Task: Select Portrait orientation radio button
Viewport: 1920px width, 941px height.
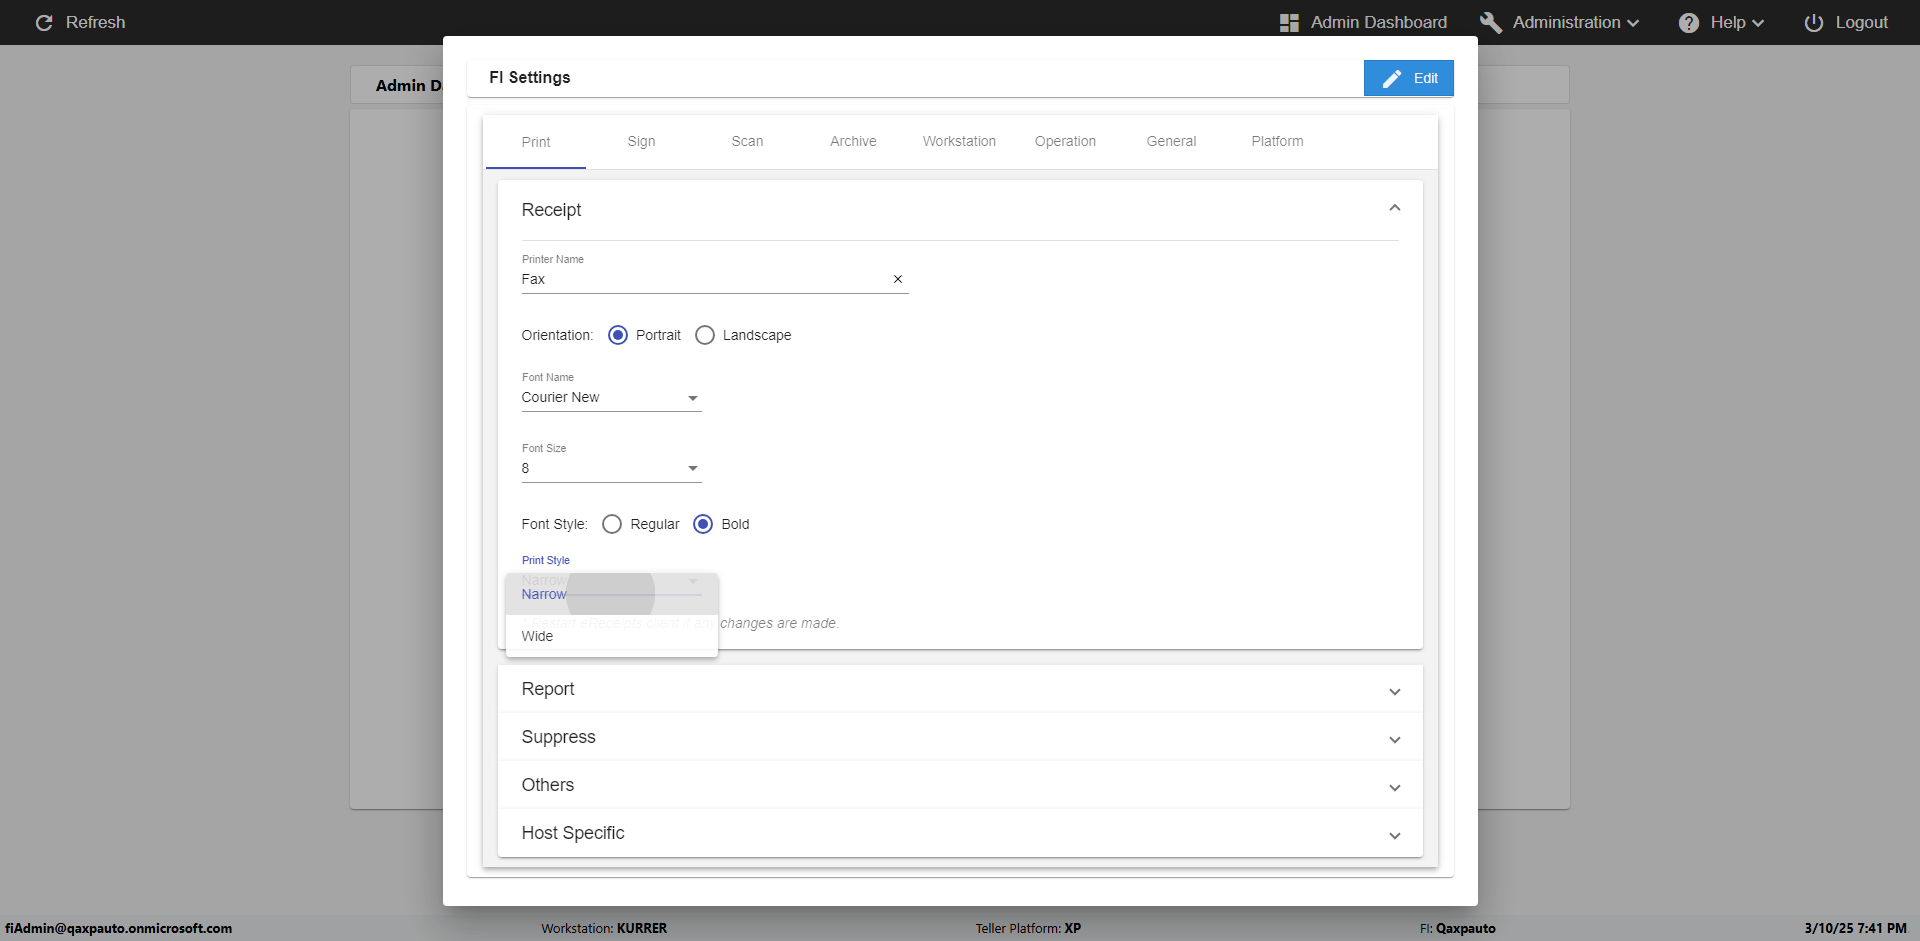Action: coord(618,335)
